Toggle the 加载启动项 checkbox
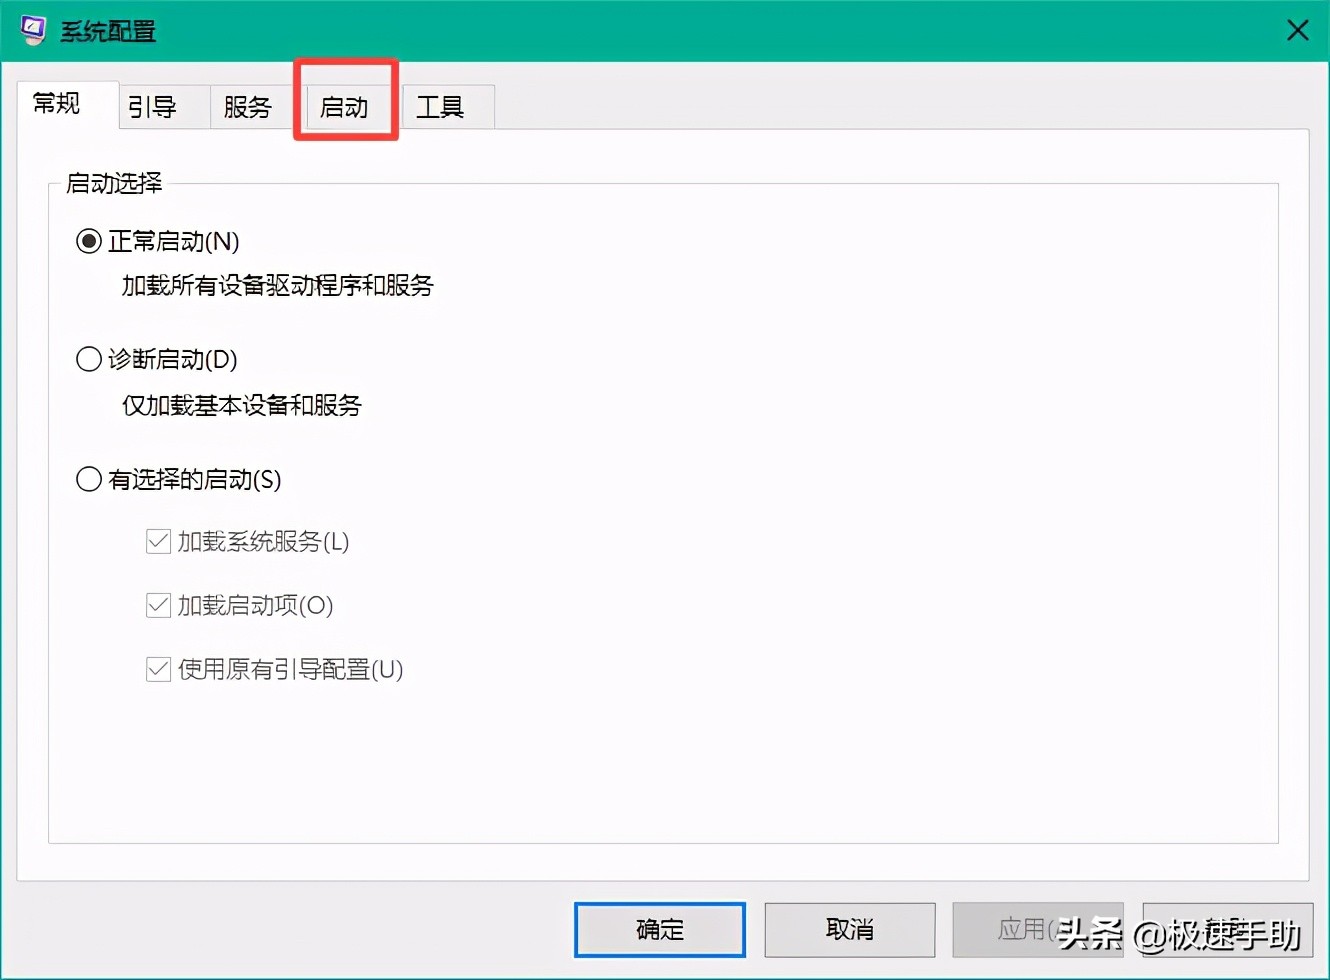 click(158, 605)
